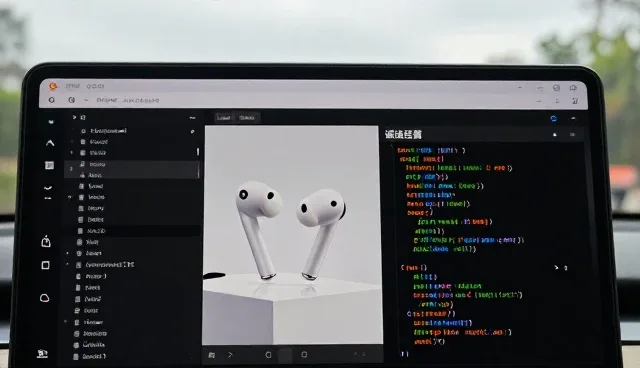This screenshot has width=640, height=368.
Task: Select the highlighted row in the file tree
Action: click(x=131, y=170)
